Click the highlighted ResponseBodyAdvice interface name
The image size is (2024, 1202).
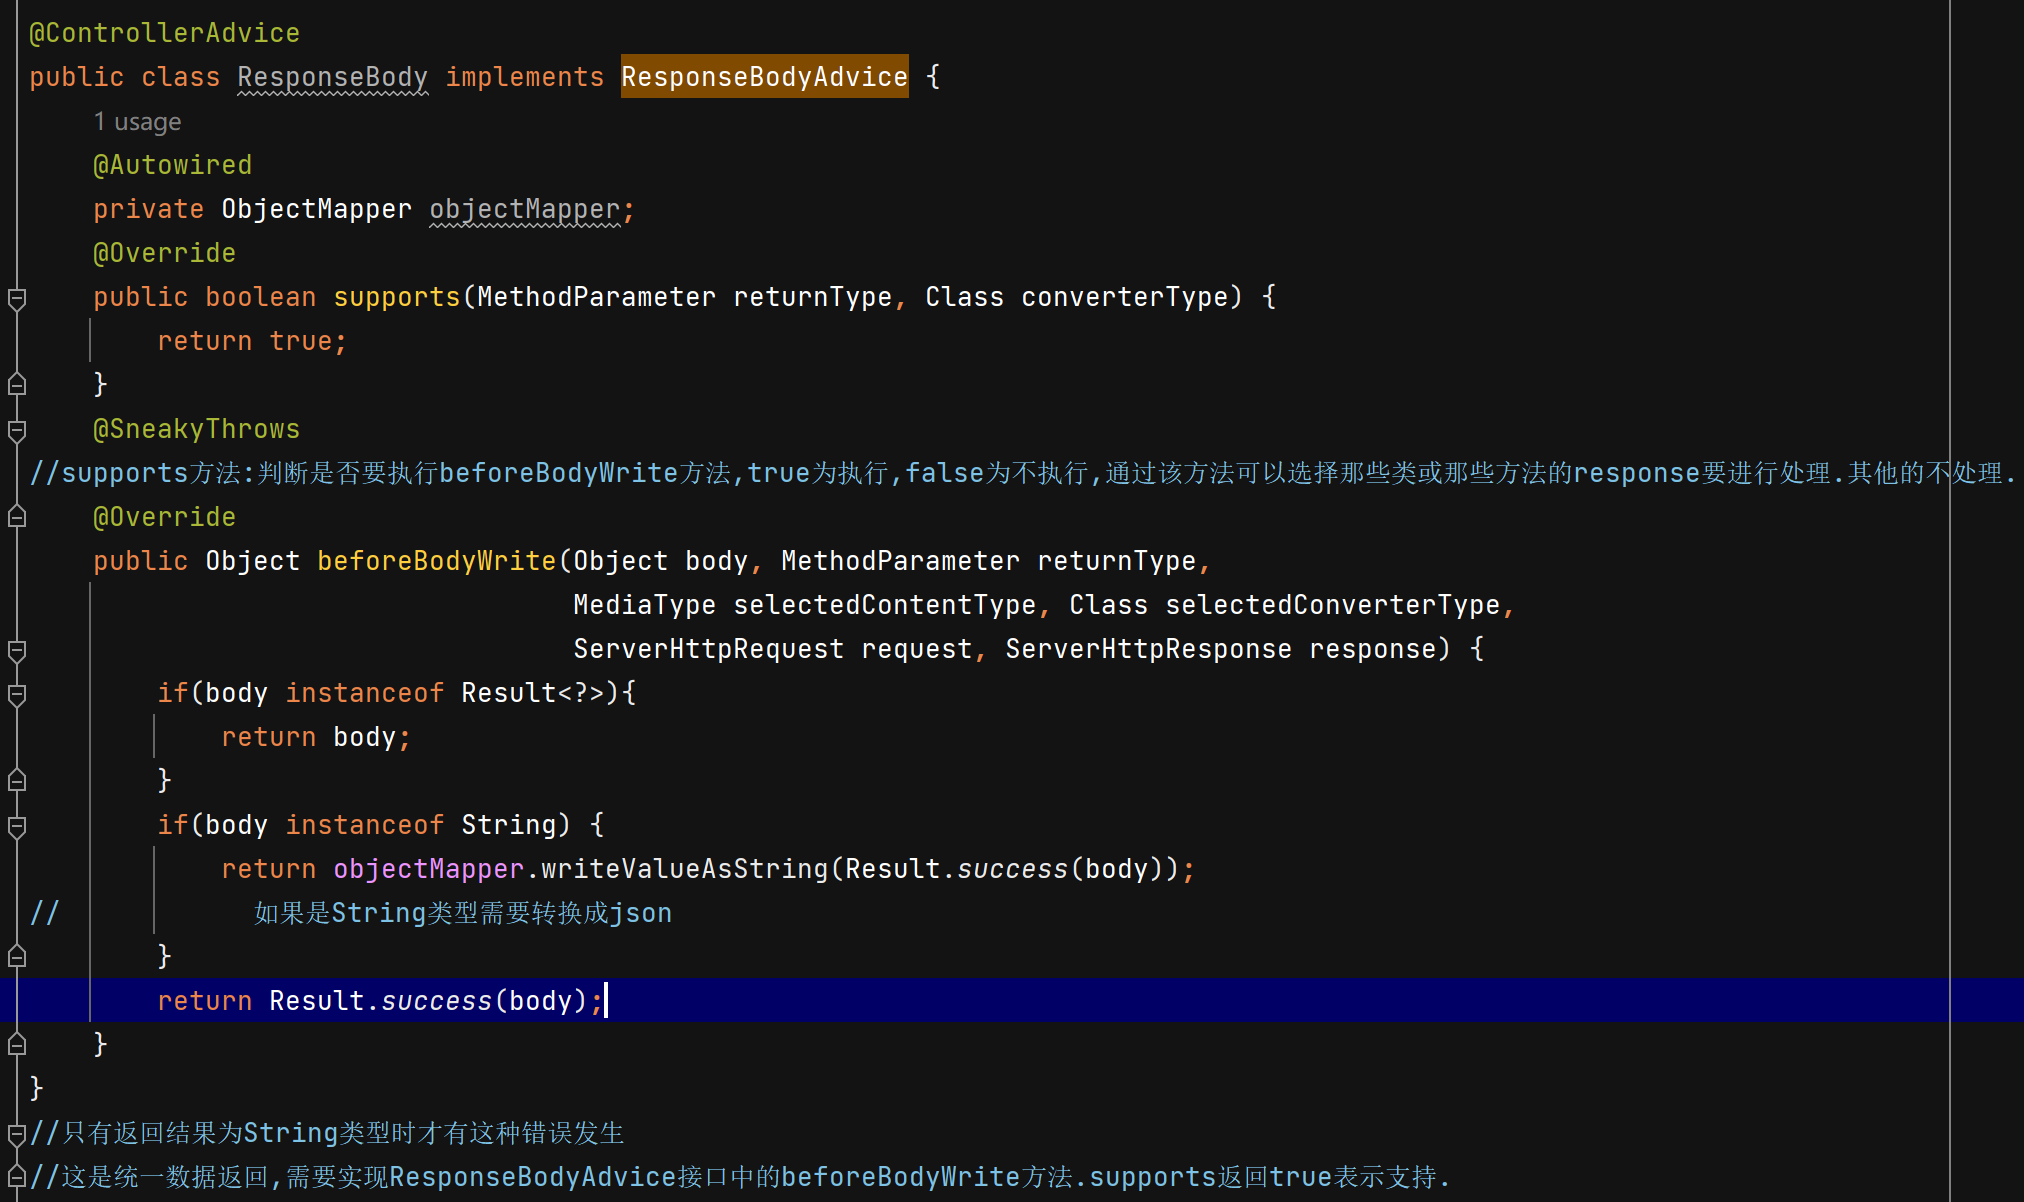pos(764,77)
